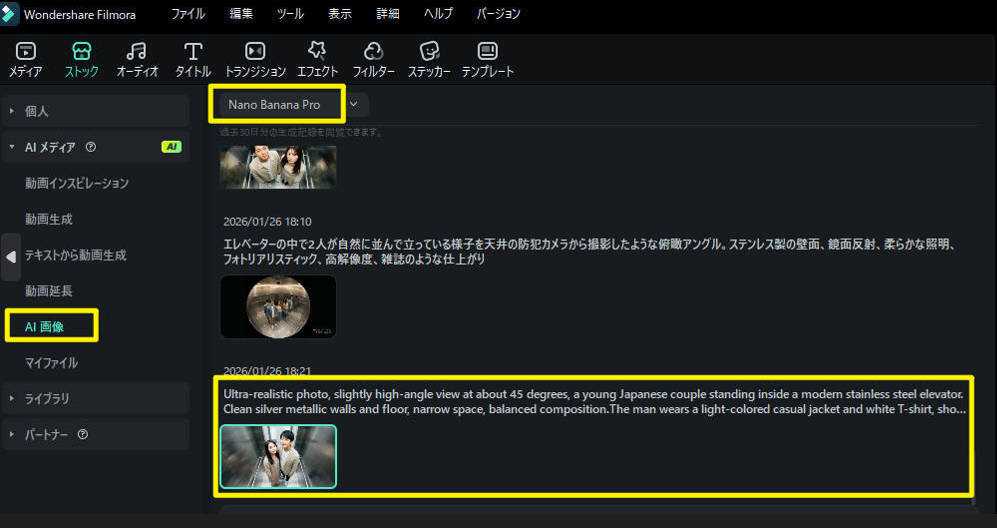Click help icon next to AI メディア
997x528 pixels.
click(91, 147)
